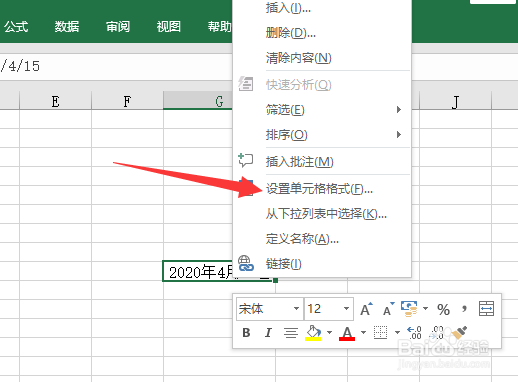The image size is (518, 382).
Task: Select the Format Painter brush
Action: (460, 333)
